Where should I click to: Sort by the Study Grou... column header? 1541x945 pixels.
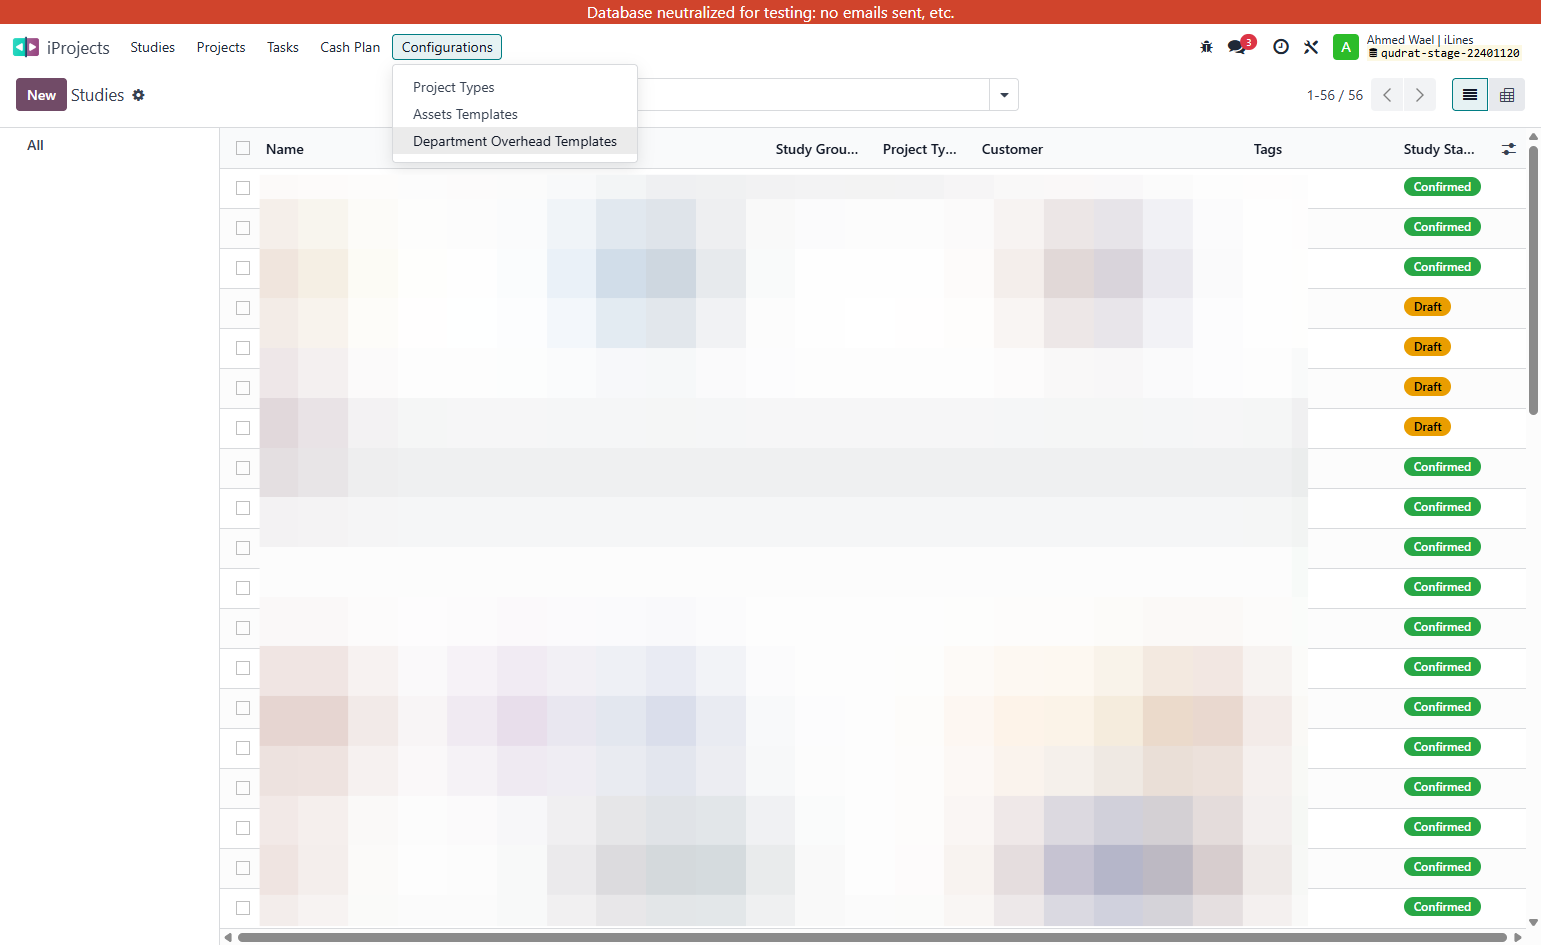pyautogui.click(x=817, y=149)
